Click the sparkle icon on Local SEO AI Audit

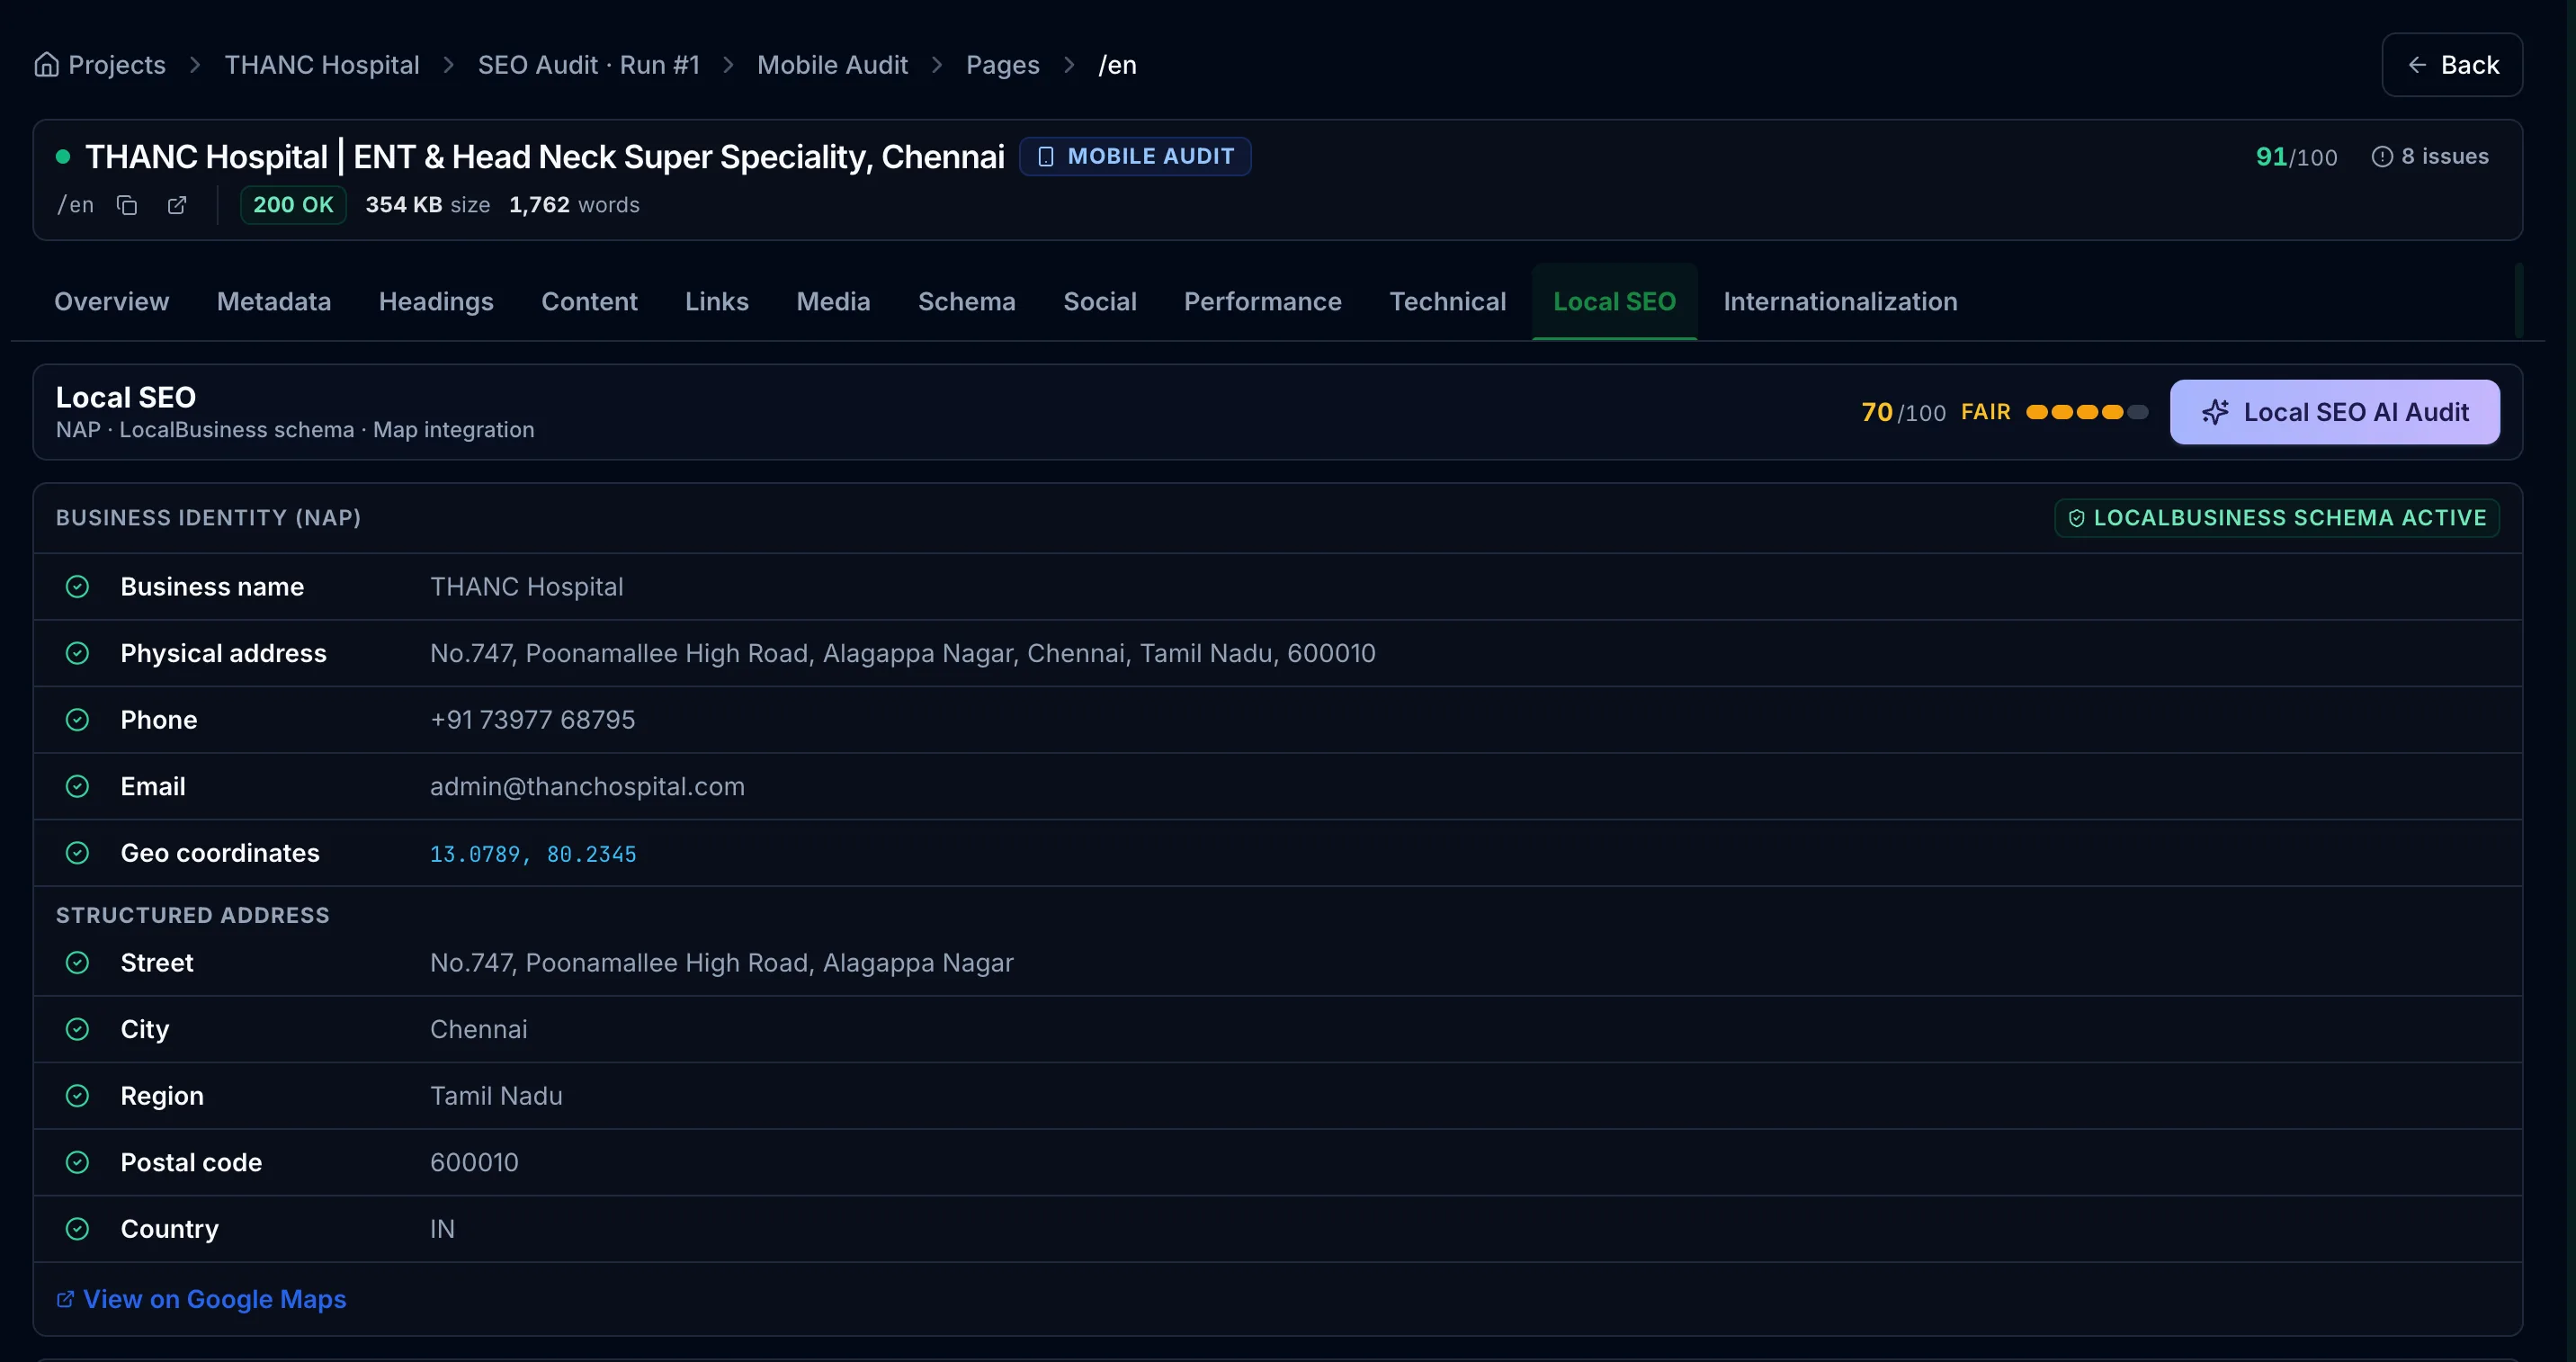tap(2215, 412)
